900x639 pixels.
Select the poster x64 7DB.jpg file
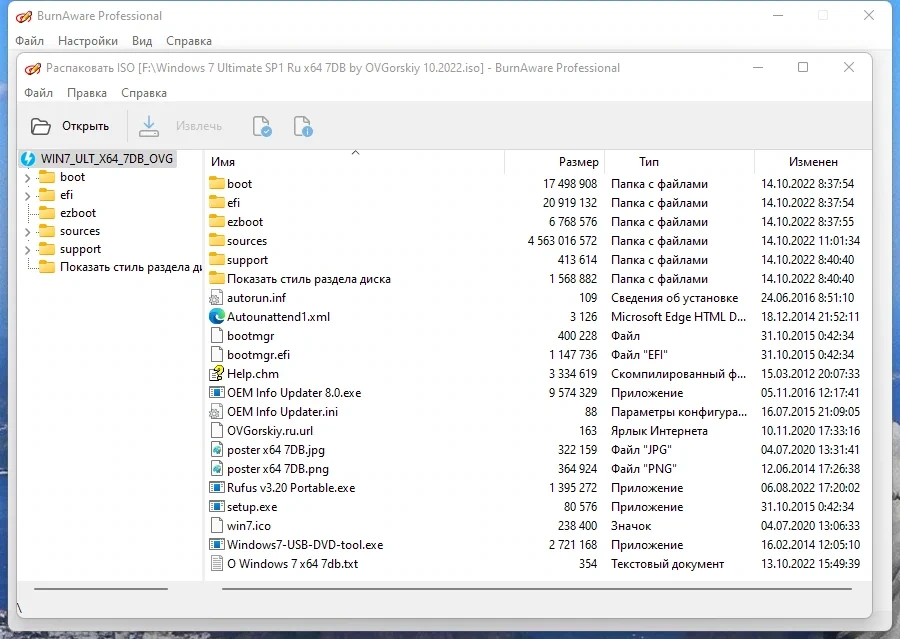click(x=276, y=450)
